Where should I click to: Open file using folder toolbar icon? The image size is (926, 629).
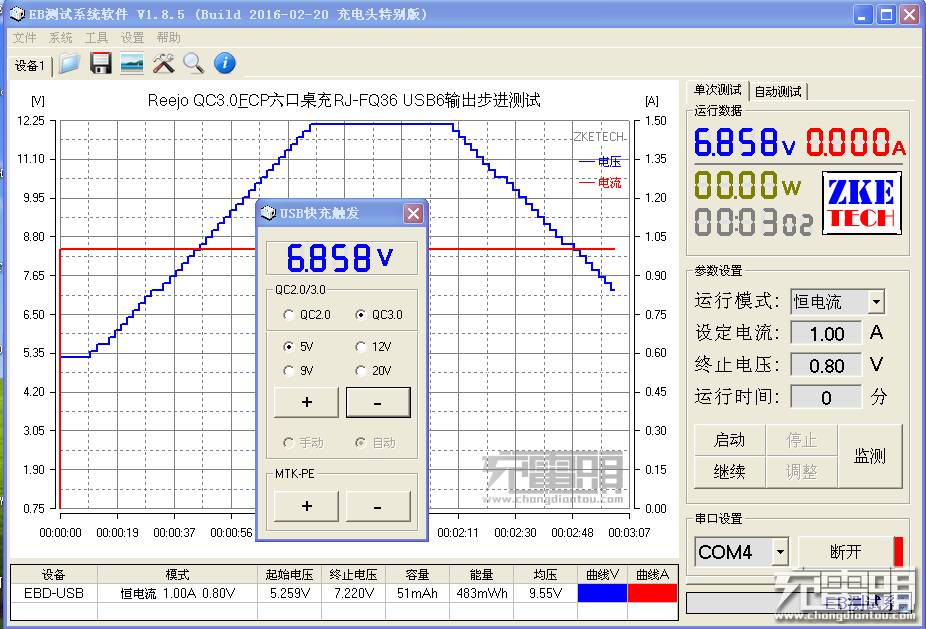click(70, 63)
